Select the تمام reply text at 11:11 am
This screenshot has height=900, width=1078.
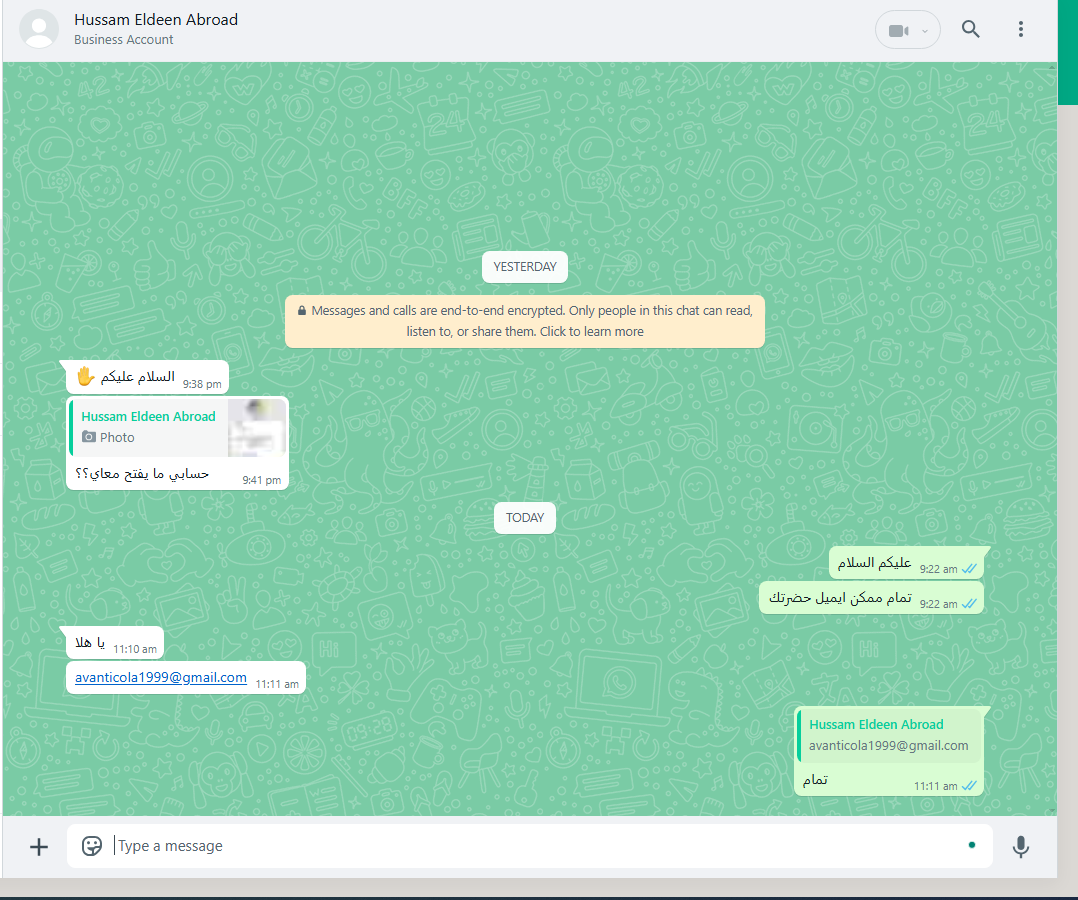click(x=815, y=780)
